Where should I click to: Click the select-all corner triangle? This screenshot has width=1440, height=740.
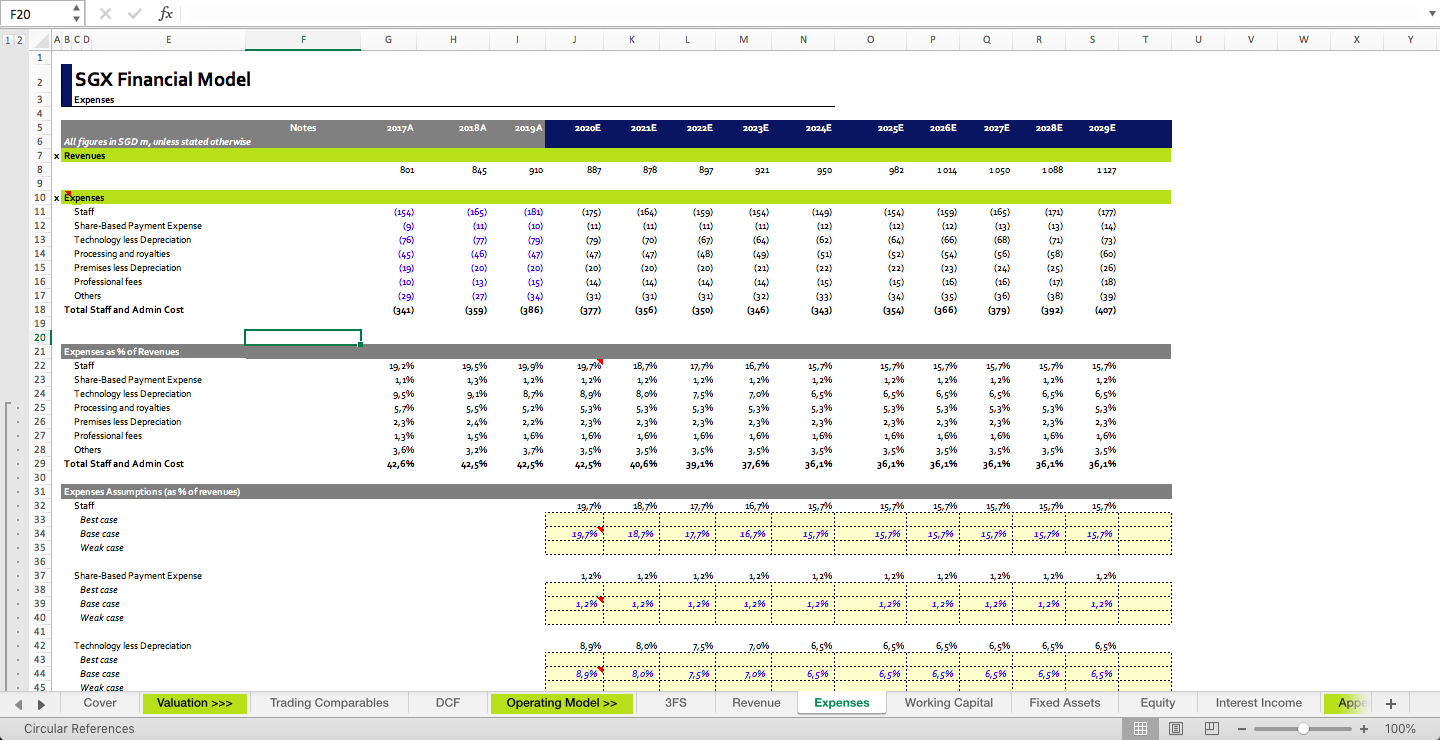pos(40,40)
